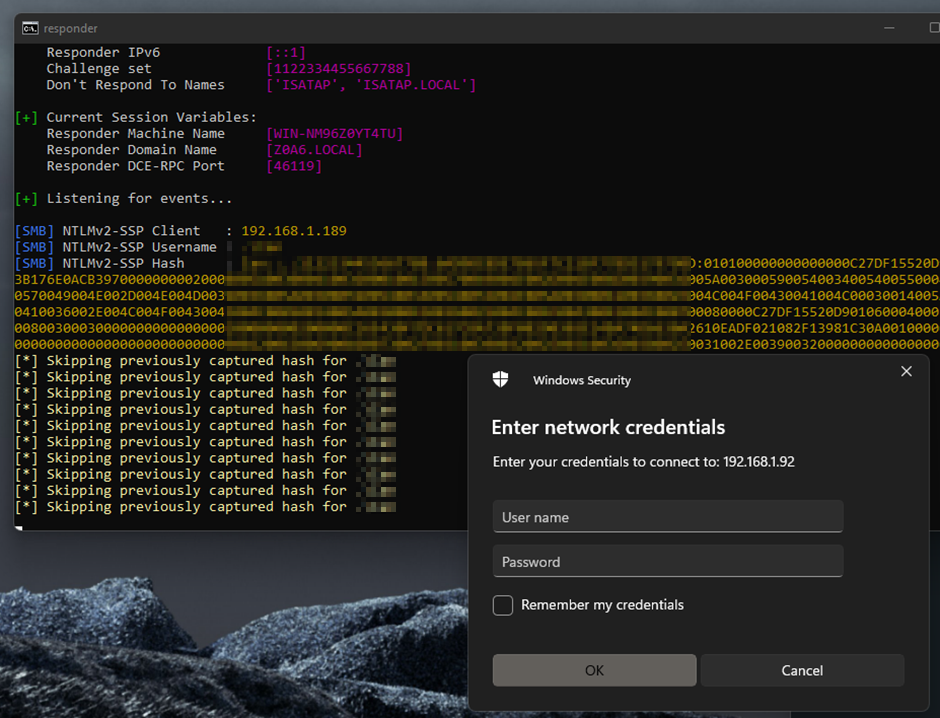Screen dimensions: 940x718
Task: Click 'Windows Security' dialog title
Action: 582,380
